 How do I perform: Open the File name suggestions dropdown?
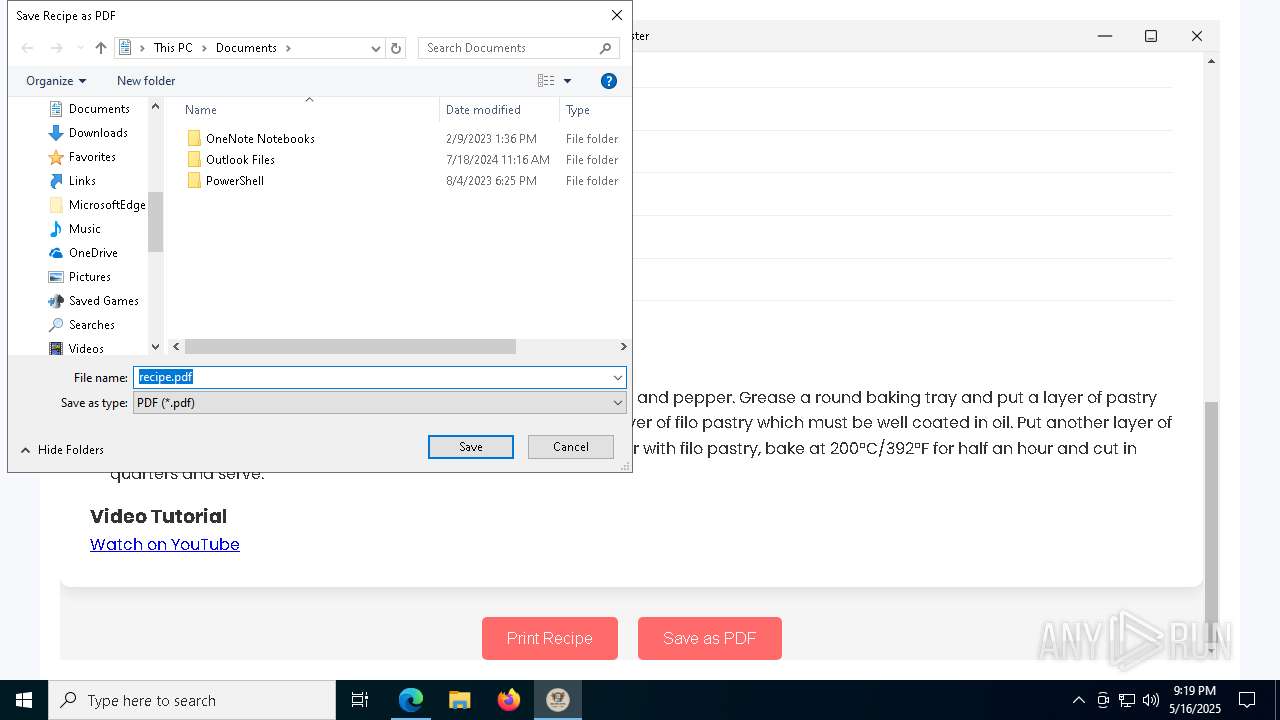[618, 378]
